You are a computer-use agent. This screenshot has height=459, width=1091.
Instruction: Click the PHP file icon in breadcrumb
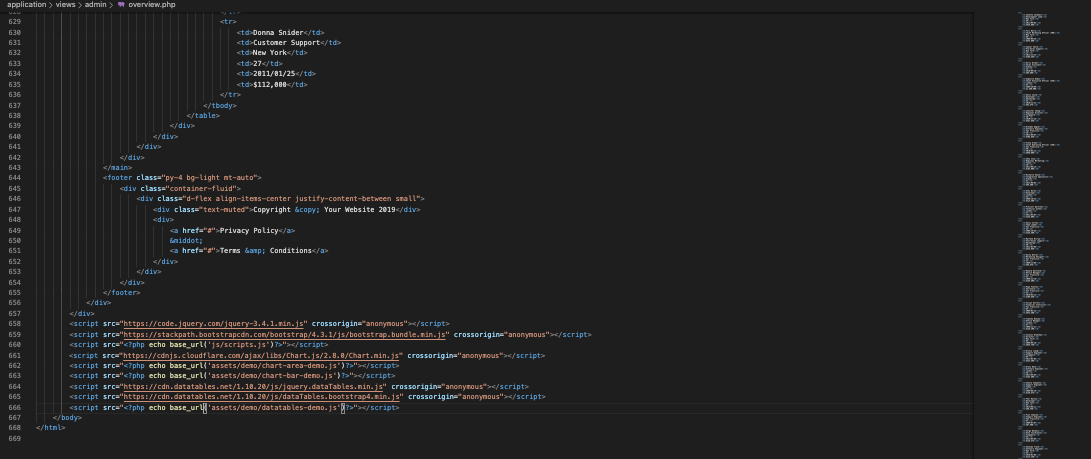121,4
